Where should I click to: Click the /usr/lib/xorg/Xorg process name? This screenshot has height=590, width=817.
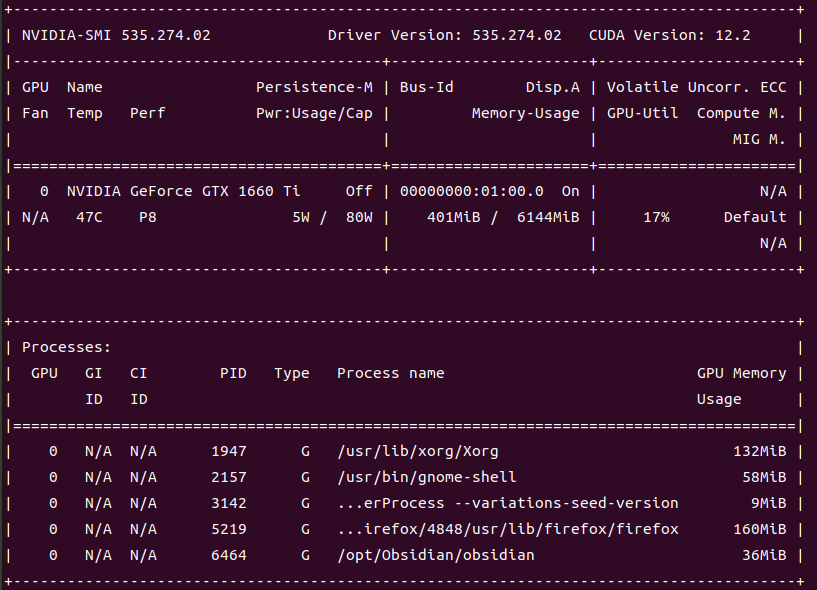tap(417, 451)
